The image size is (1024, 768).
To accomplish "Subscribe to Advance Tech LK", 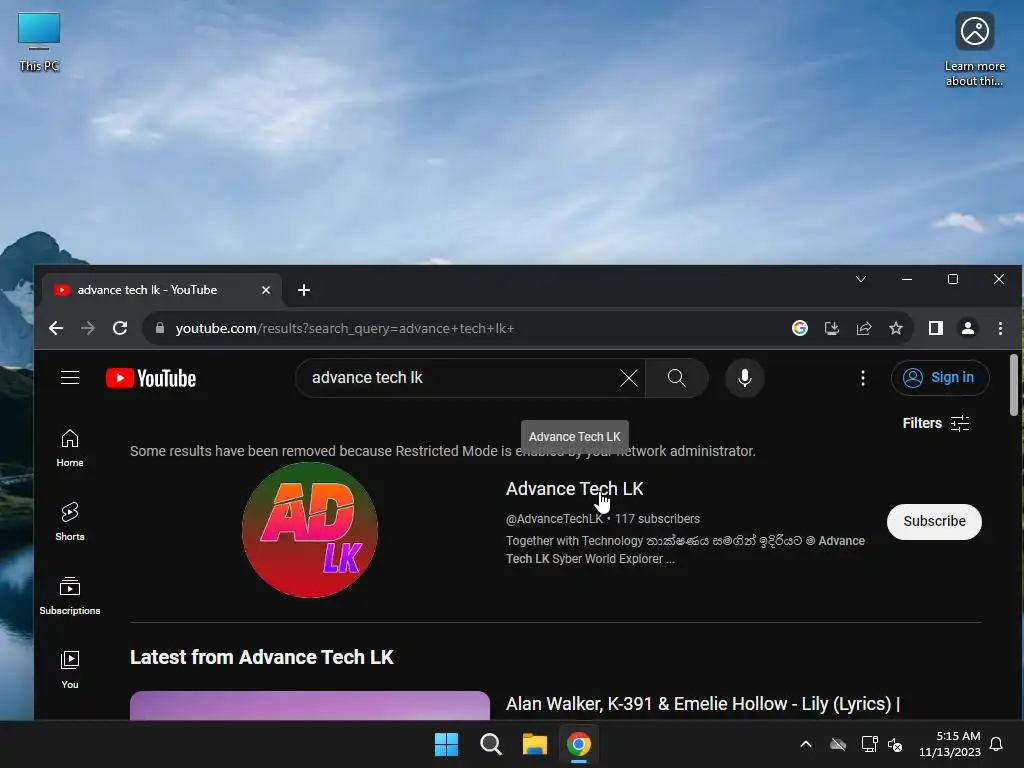I will point(934,521).
